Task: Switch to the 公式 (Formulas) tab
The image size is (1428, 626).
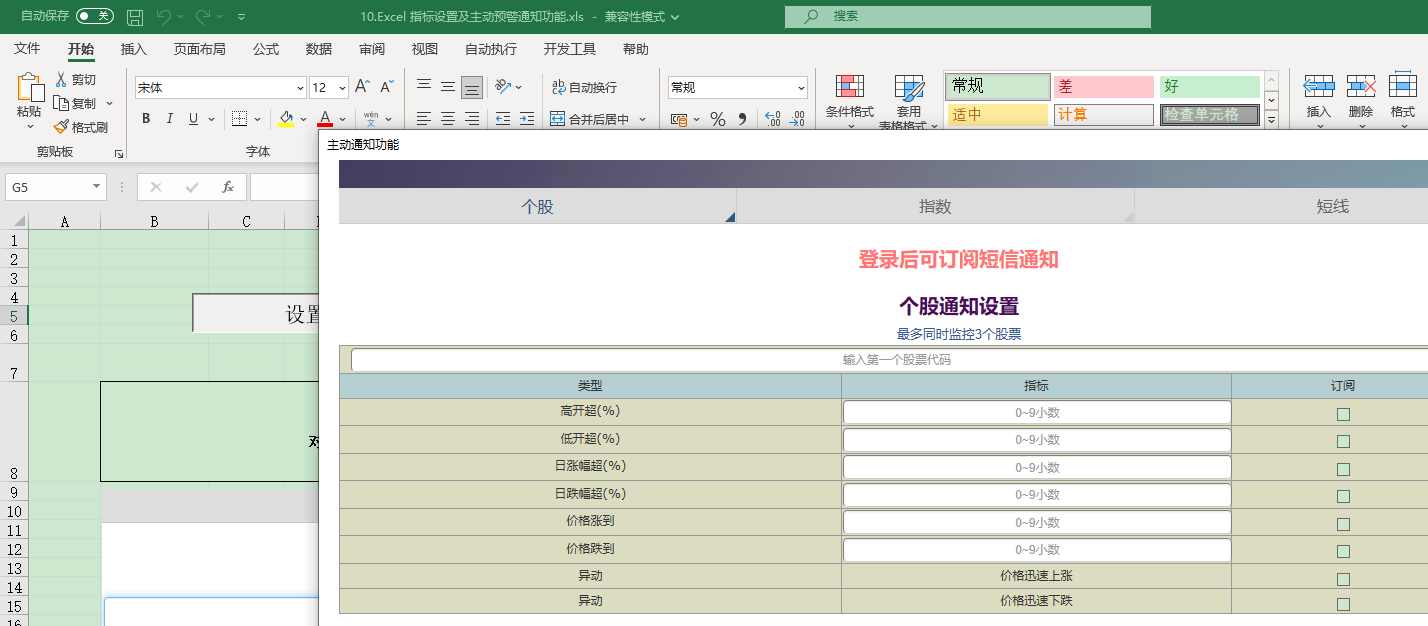Action: tap(266, 49)
